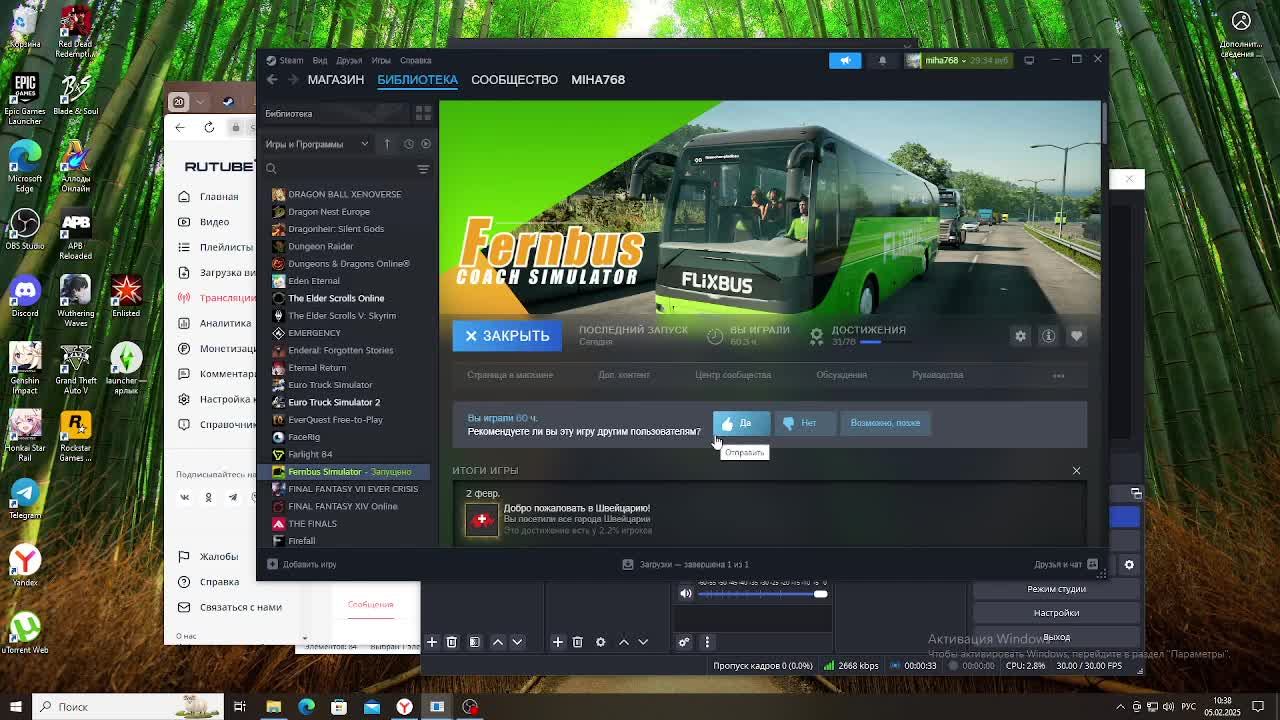Select The Elder Scrolls Online in library
1280x720 pixels.
click(336, 298)
